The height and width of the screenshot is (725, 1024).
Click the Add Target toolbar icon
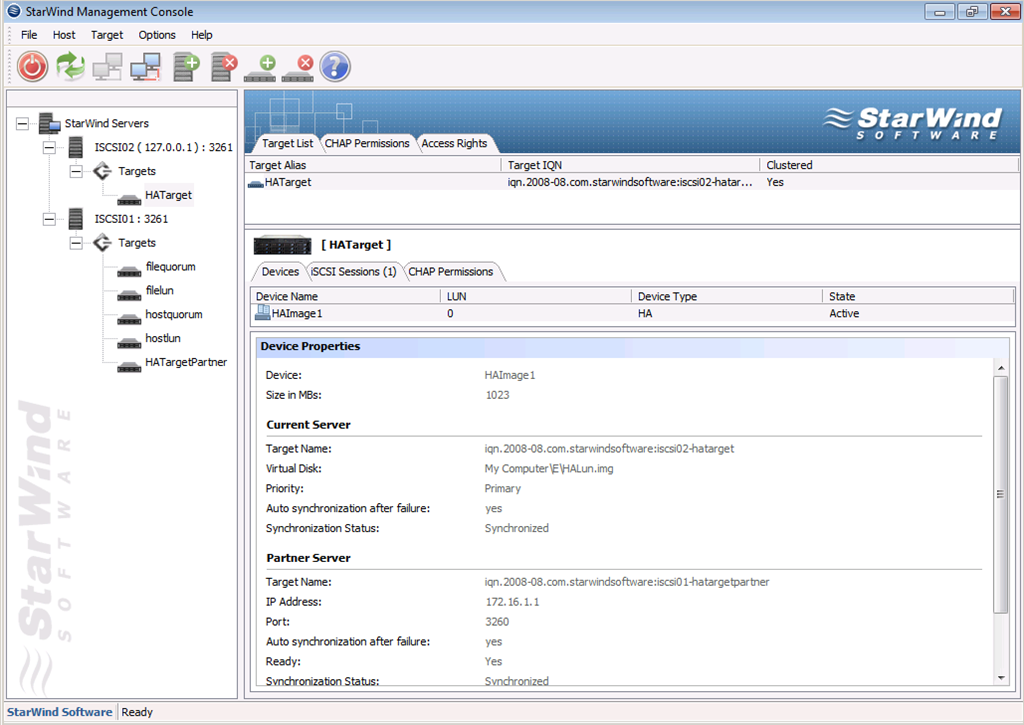pyautogui.click(x=260, y=69)
